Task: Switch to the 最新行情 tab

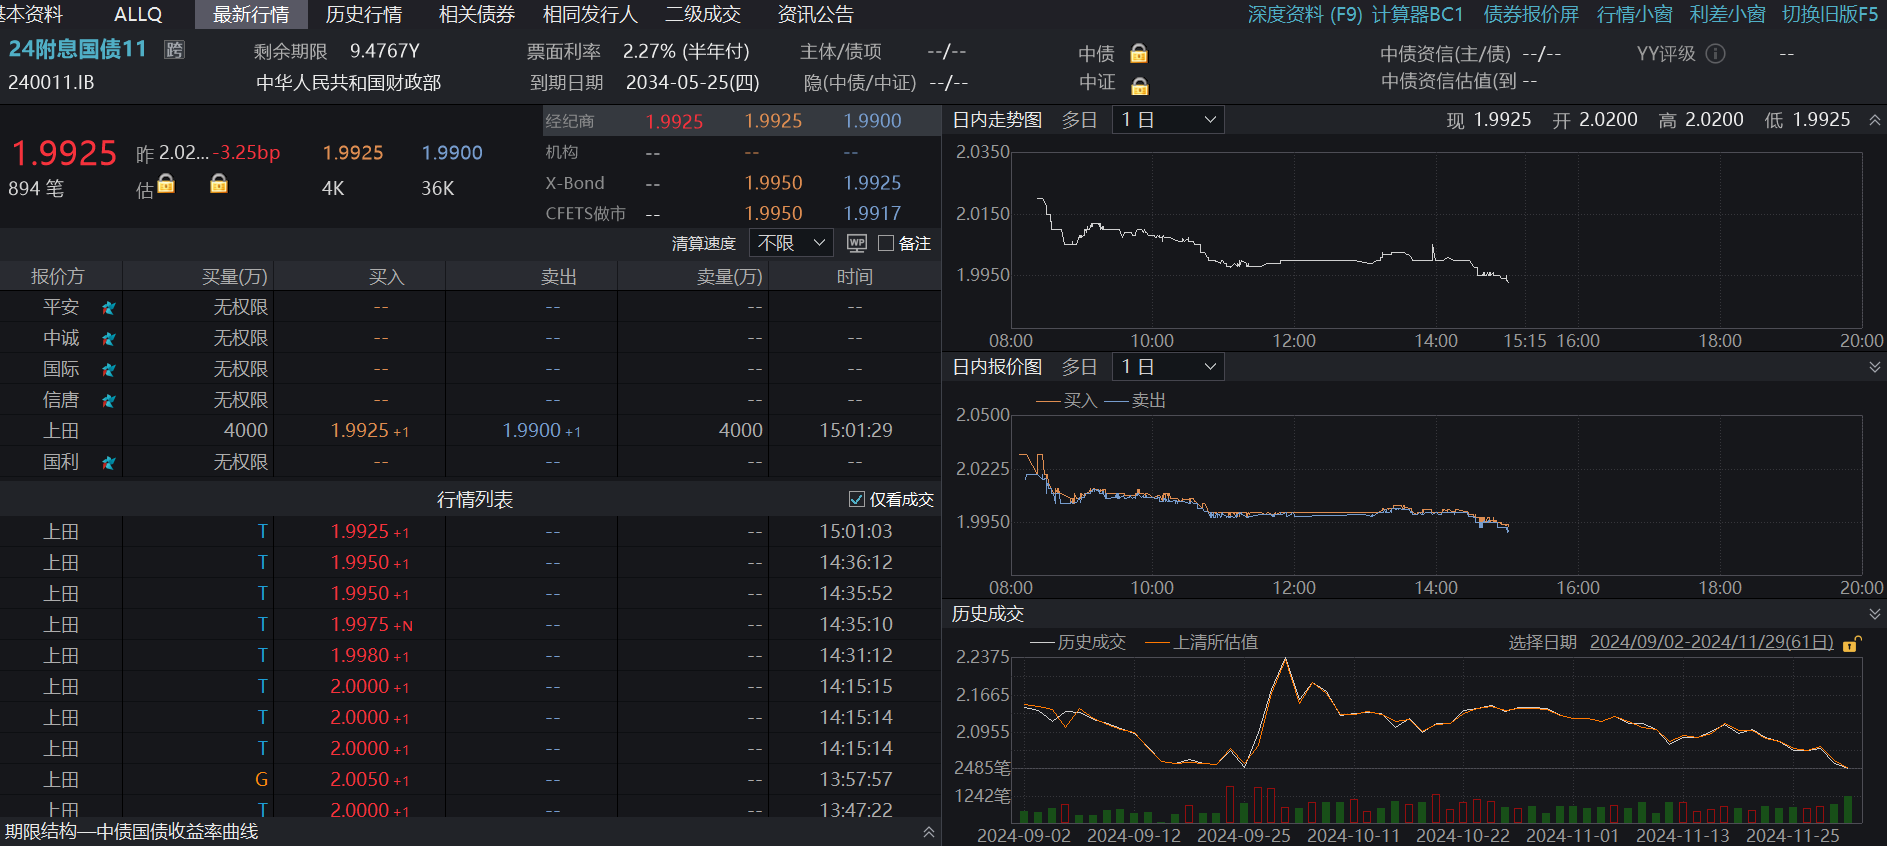Action: pyautogui.click(x=251, y=14)
